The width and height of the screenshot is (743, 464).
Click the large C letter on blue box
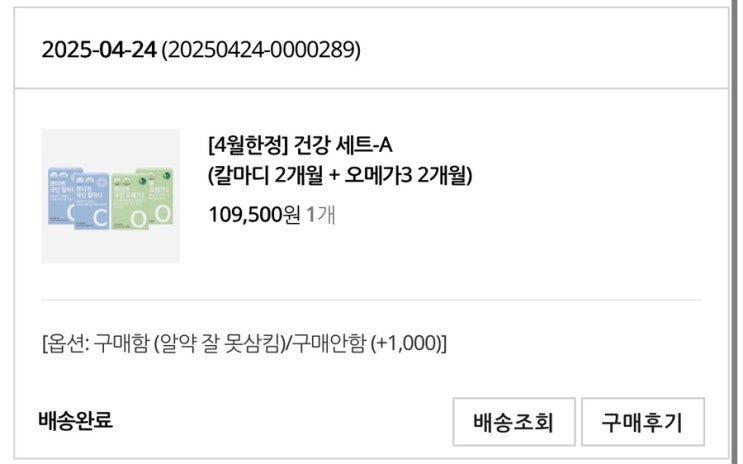[100, 216]
